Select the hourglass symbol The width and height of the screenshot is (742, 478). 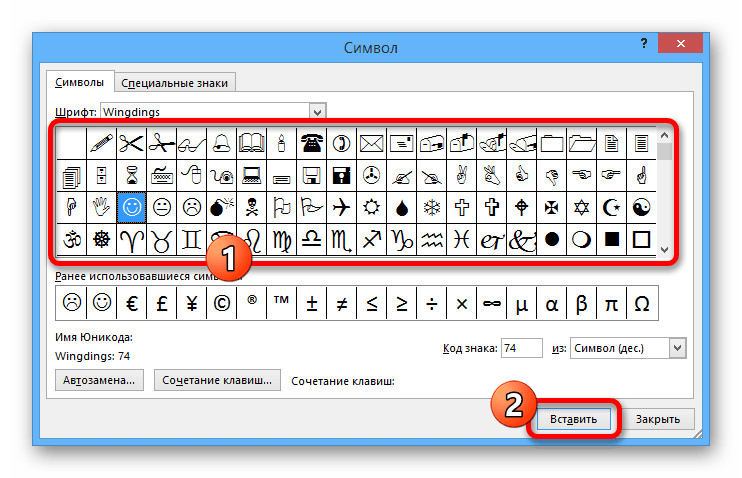(x=131, y=176)
